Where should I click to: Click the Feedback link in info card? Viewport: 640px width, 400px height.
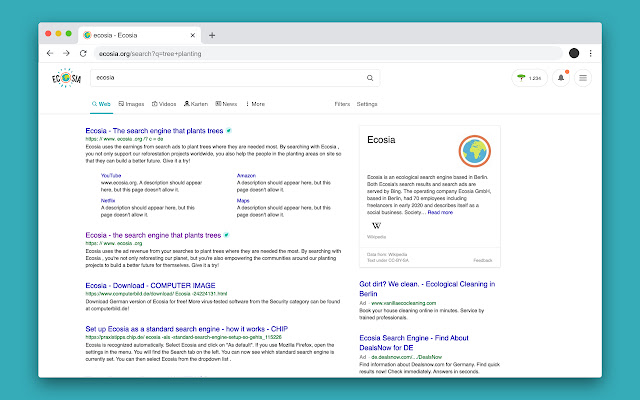(x=483, y=259)
